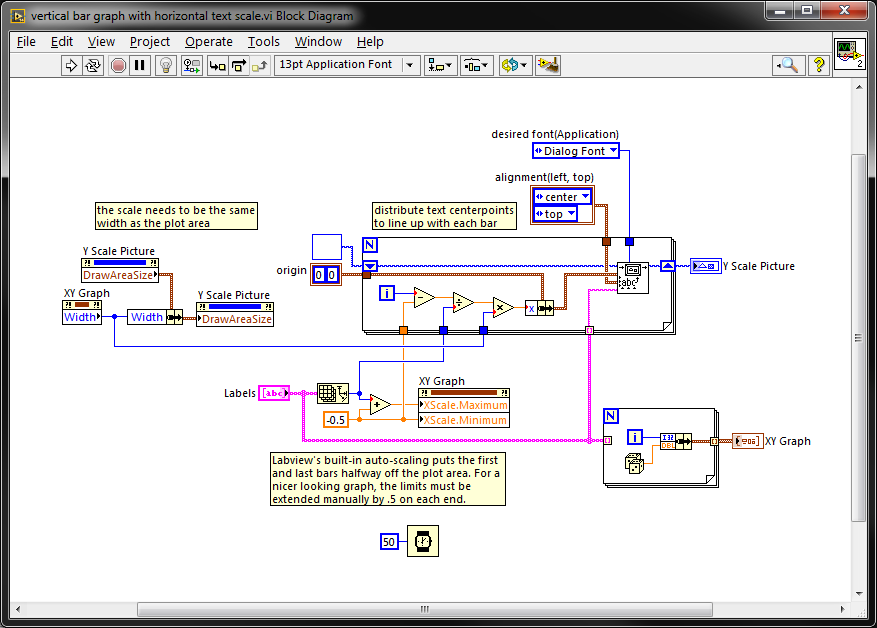This screenshot has height=628, width=877.
Task: Click the 50 numeric constant
Action: coord(389,542)
